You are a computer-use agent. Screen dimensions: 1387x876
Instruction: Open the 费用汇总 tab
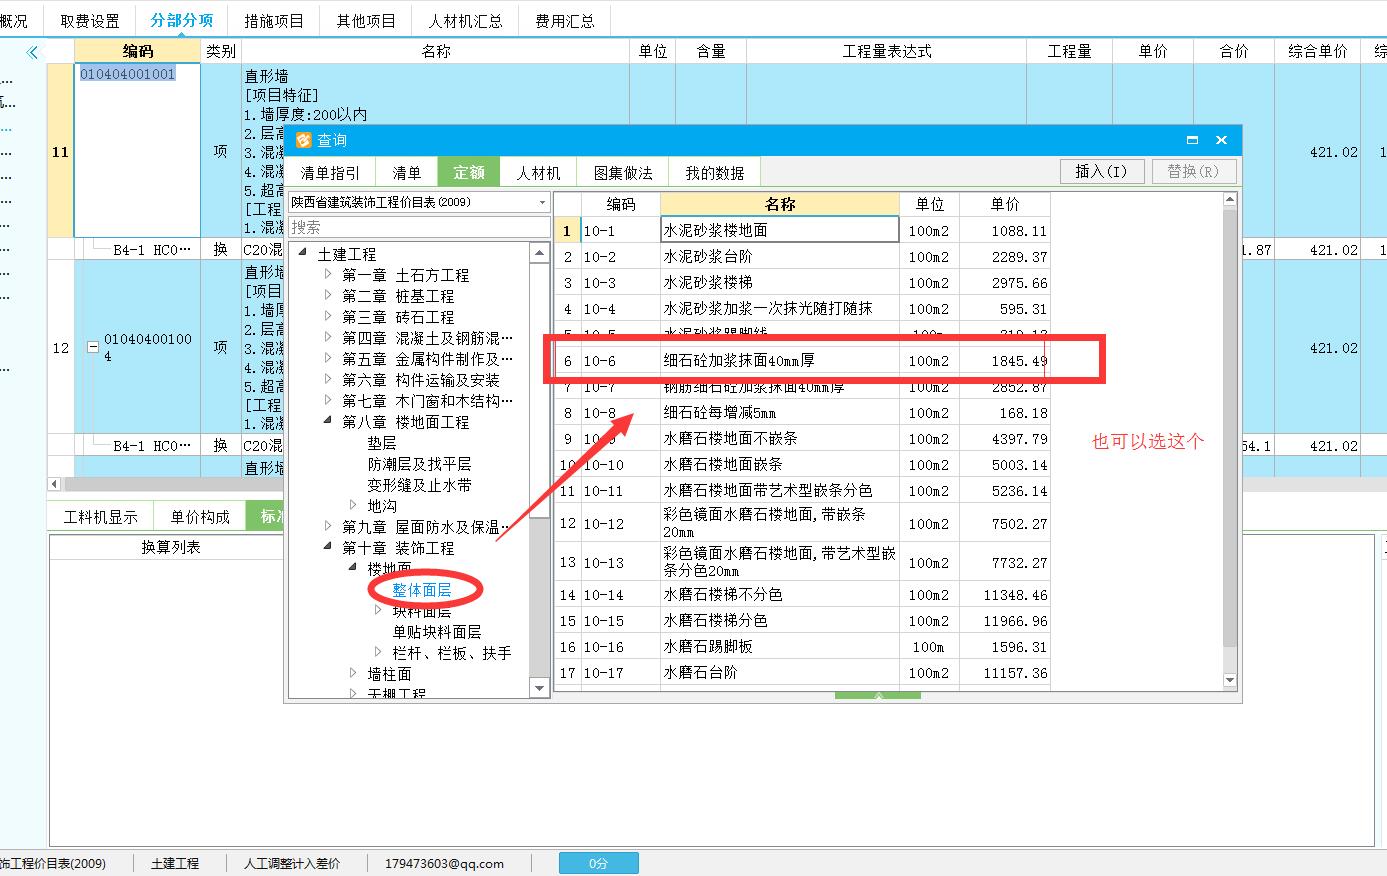pyautogui.click(x=564, y=20)
